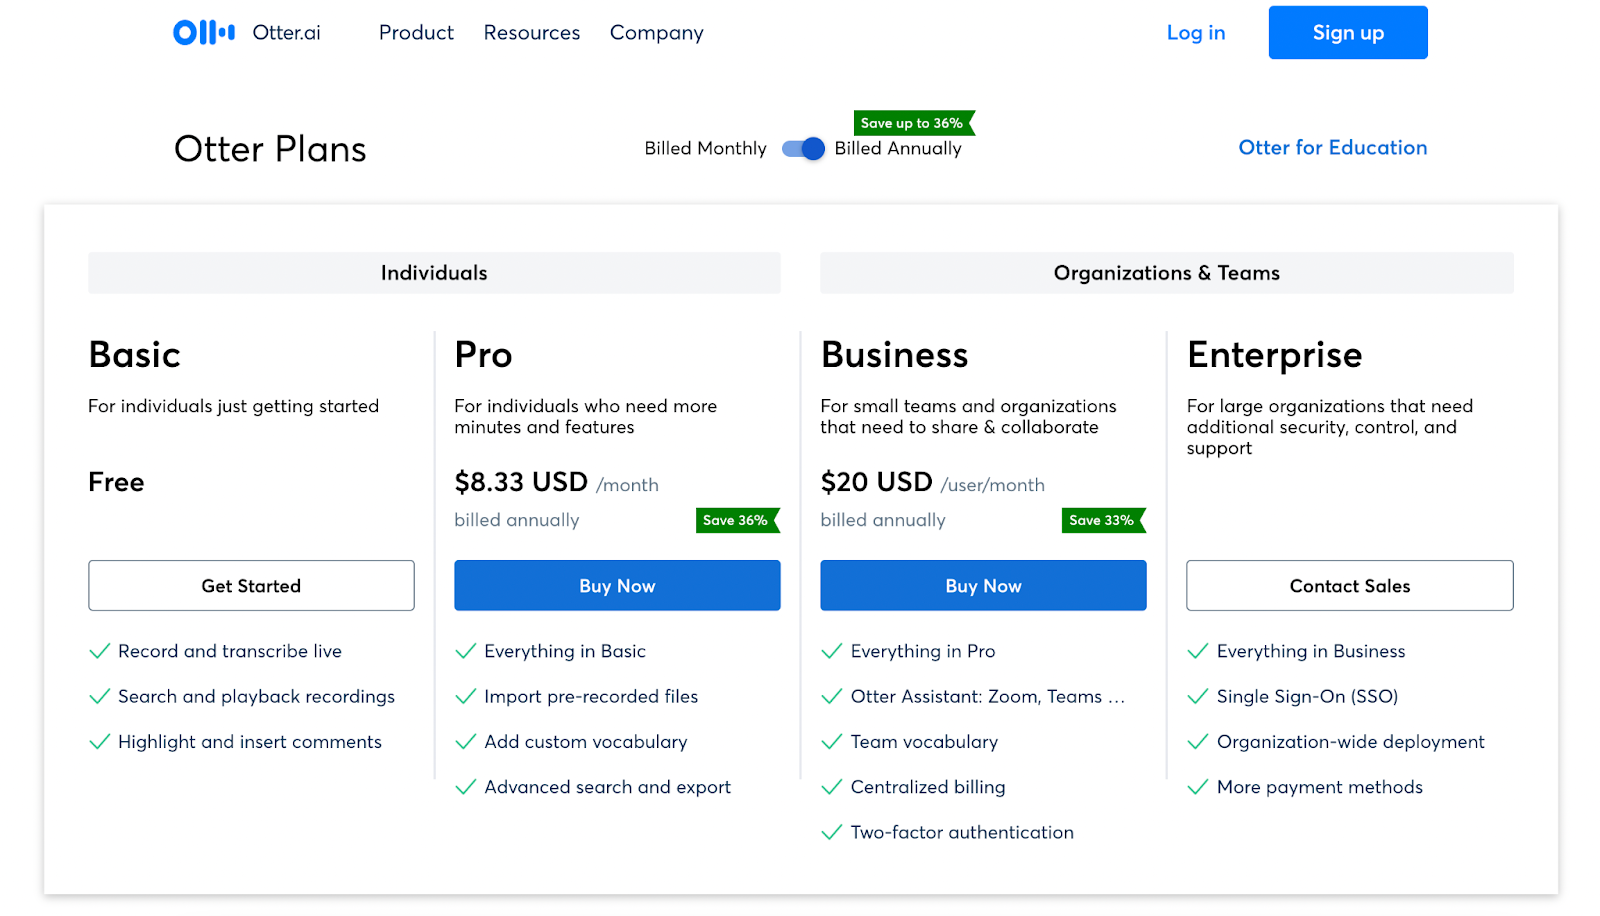Select the Billed Annually label
Screen dimensions: 1600x916
tap(898, 149)
